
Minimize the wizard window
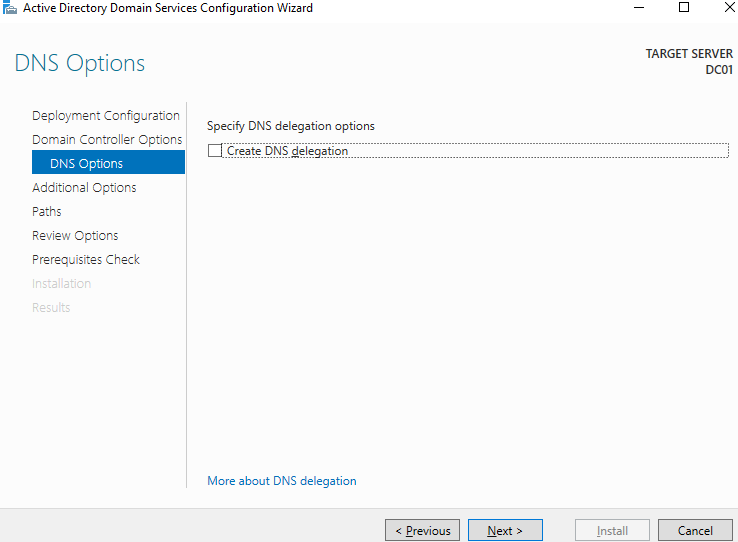[639, 8]
